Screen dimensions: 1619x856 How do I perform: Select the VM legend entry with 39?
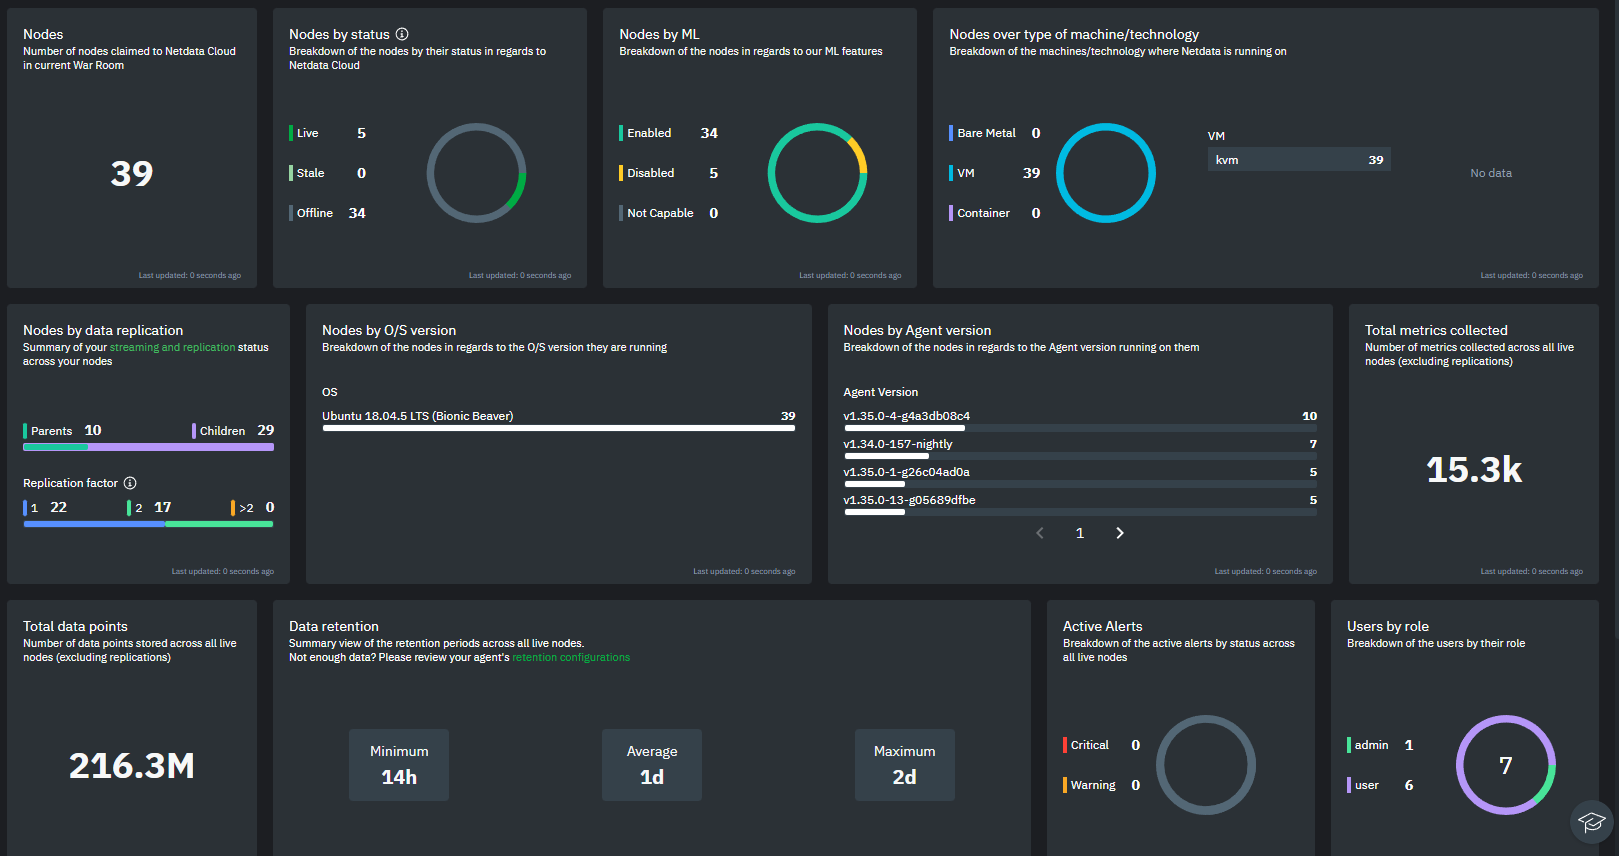pyautogui.click(x=995, y=173)
